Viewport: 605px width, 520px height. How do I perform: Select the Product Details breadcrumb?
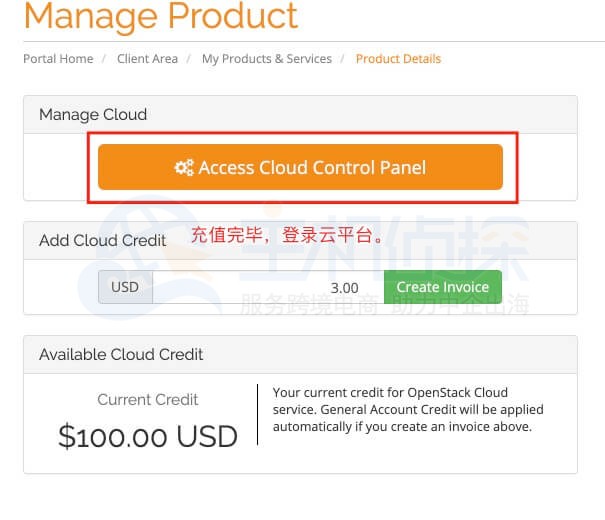click(x=398, y=59)
